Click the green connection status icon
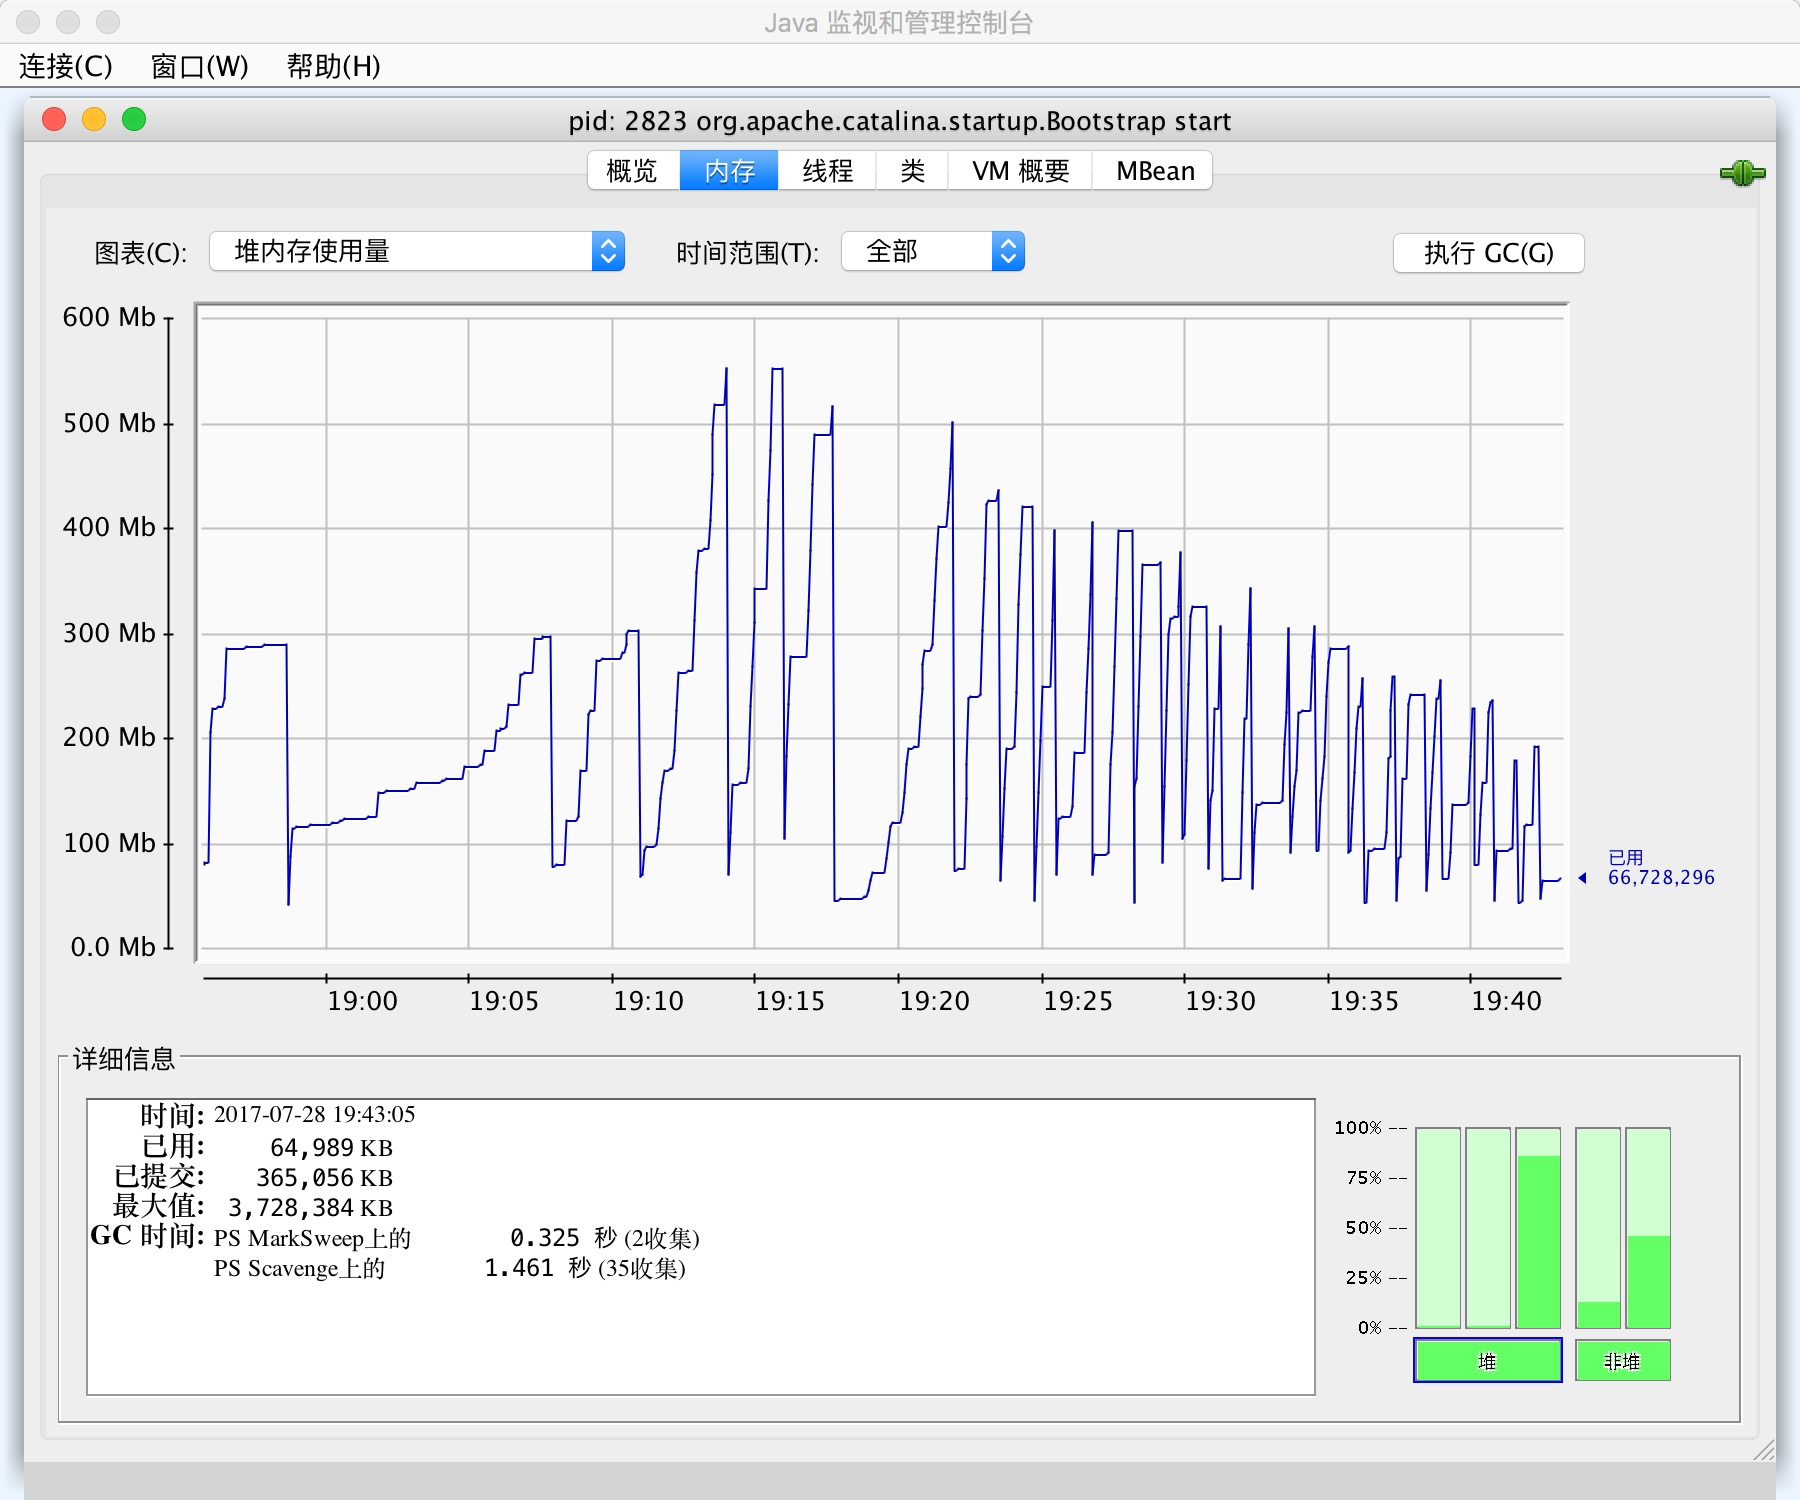Image resolution: width=1800 pixels, height=1500 pixels. coord(1742,173)
